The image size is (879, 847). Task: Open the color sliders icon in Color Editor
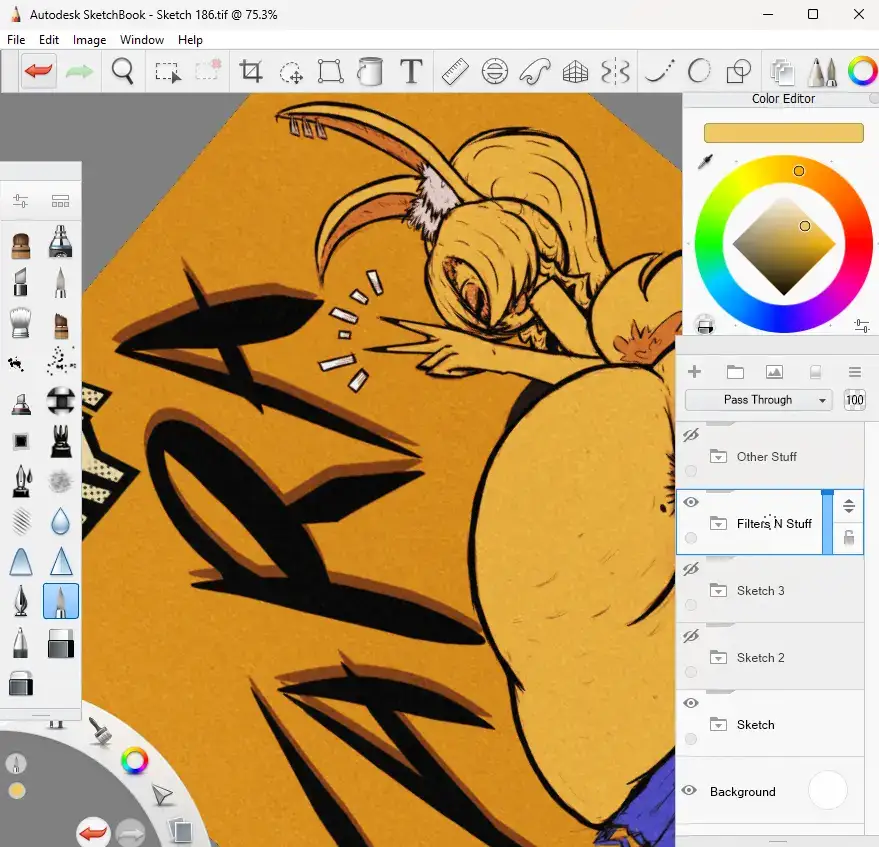coord(862,325)
